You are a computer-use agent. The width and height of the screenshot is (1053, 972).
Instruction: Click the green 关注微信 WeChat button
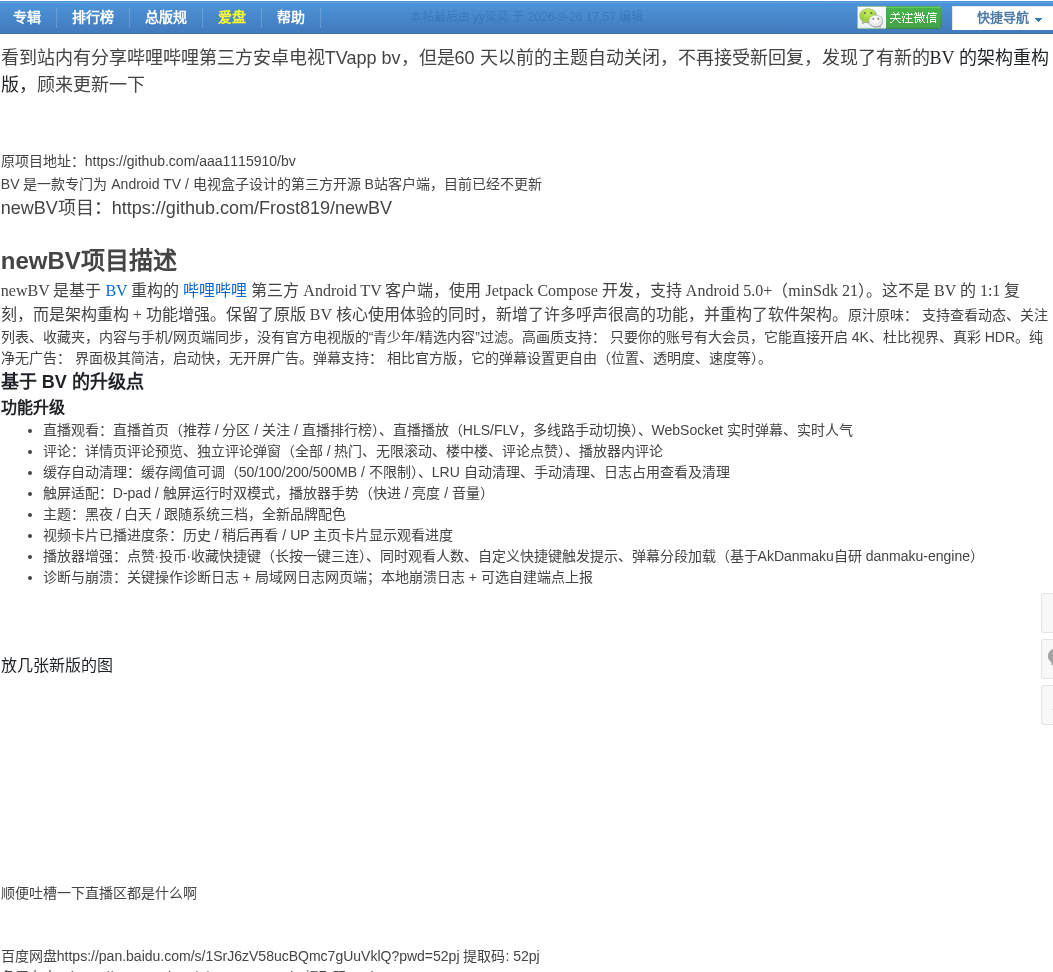tap(899, 17)
